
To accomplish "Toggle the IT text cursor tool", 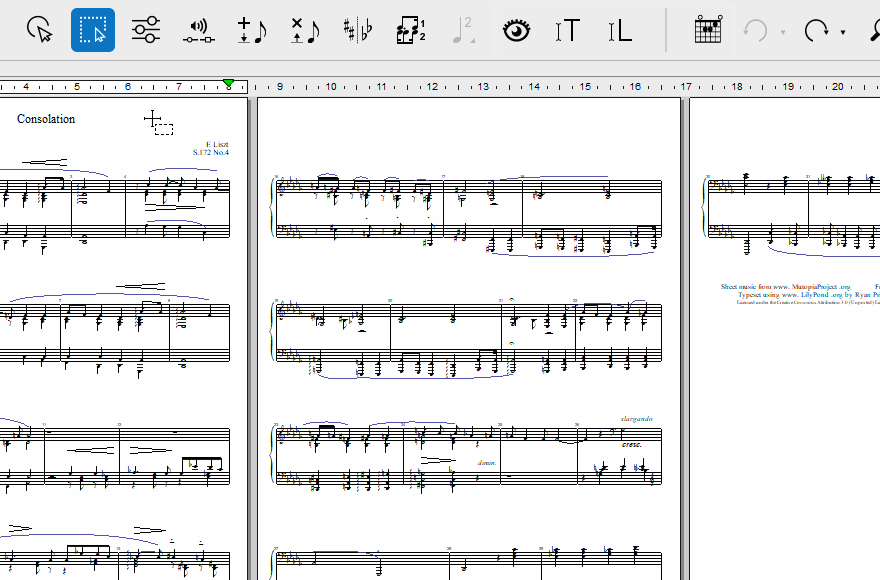I will [568, 30].
